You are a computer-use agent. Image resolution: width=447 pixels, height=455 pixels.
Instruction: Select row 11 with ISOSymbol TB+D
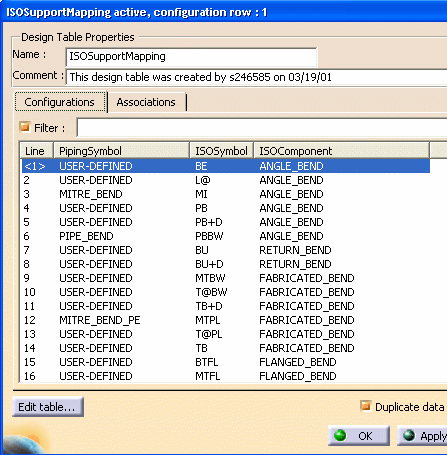click(x=226, y=306)
